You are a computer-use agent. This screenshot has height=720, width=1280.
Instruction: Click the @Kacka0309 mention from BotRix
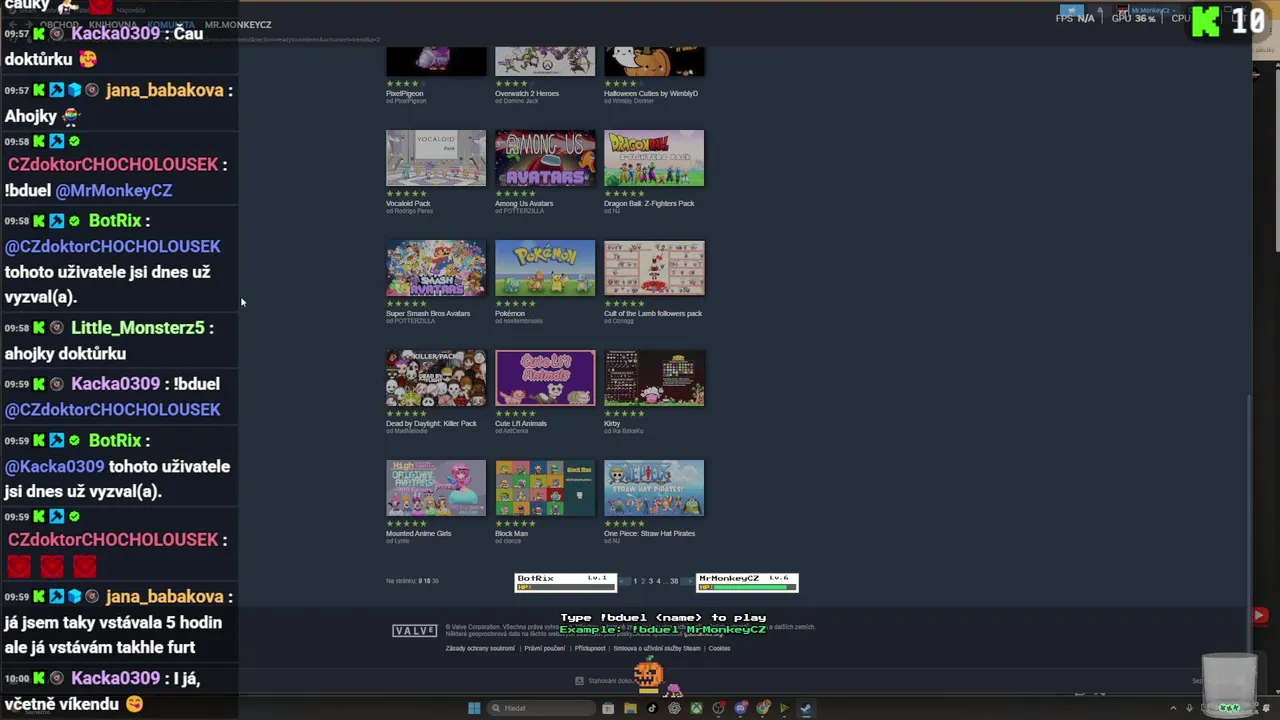click(x=54, y=466)
